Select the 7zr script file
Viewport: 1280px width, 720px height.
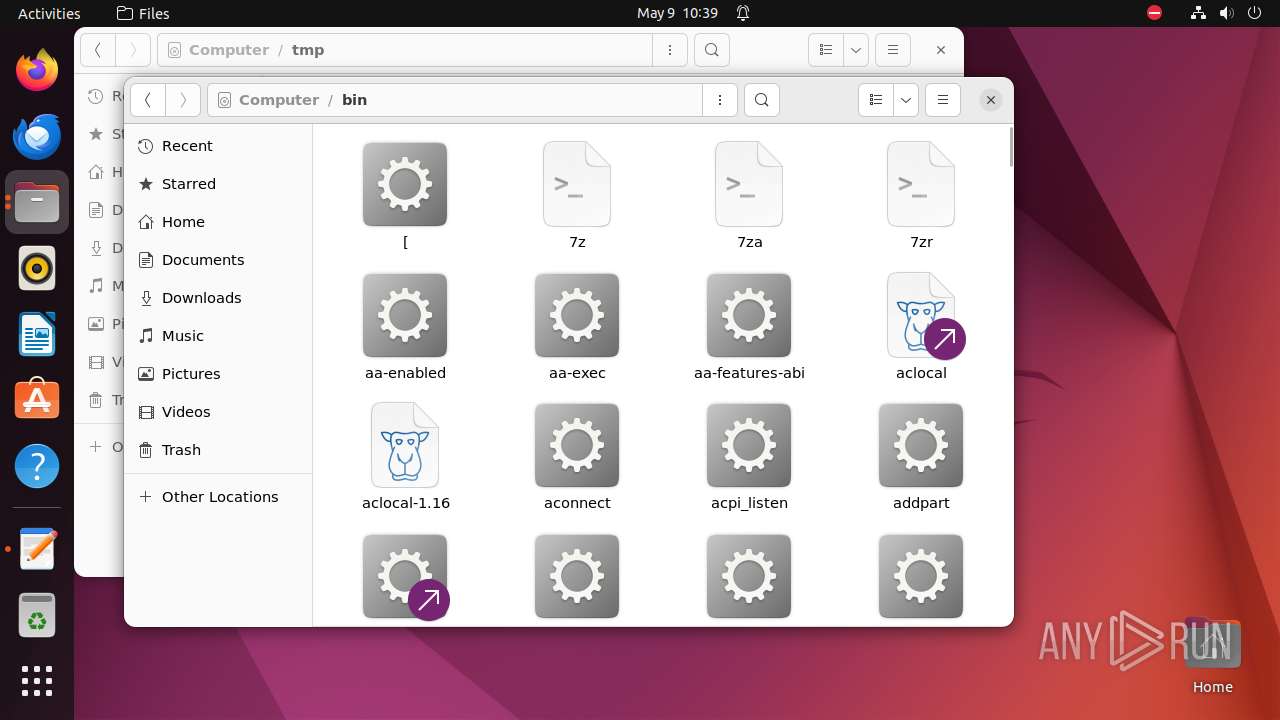(x=921, y=184)
